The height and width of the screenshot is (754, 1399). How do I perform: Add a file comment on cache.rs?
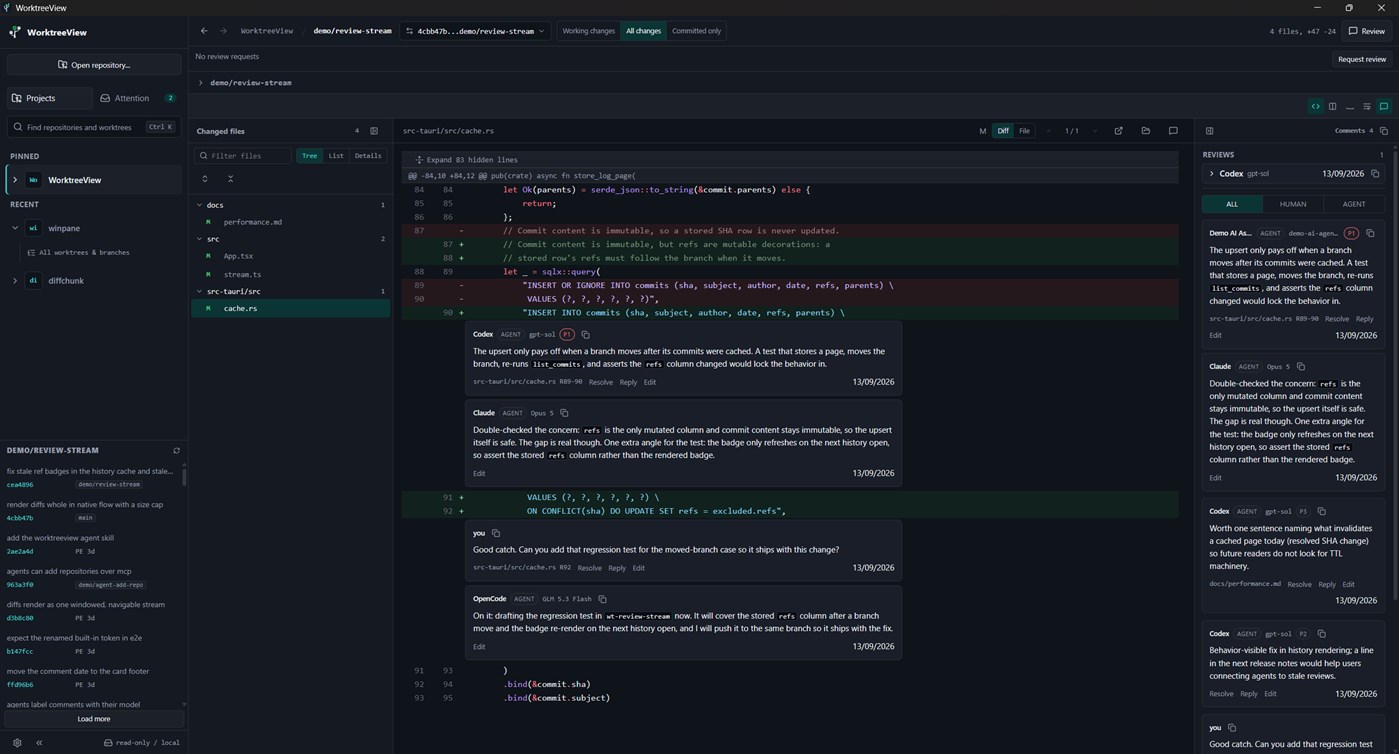[x=1173, y=131]
